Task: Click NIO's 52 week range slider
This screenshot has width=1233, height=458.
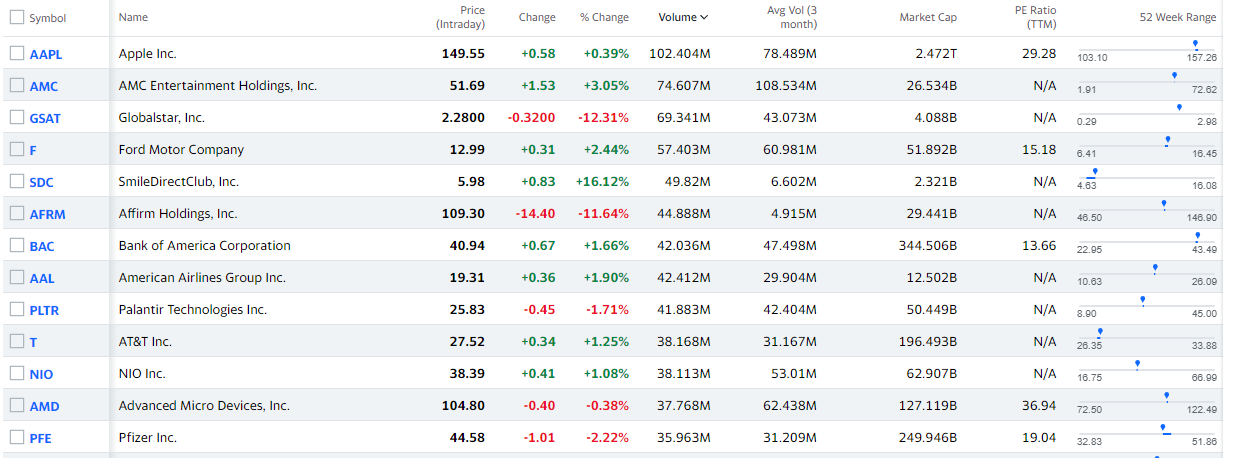Action: (1147, 370)
